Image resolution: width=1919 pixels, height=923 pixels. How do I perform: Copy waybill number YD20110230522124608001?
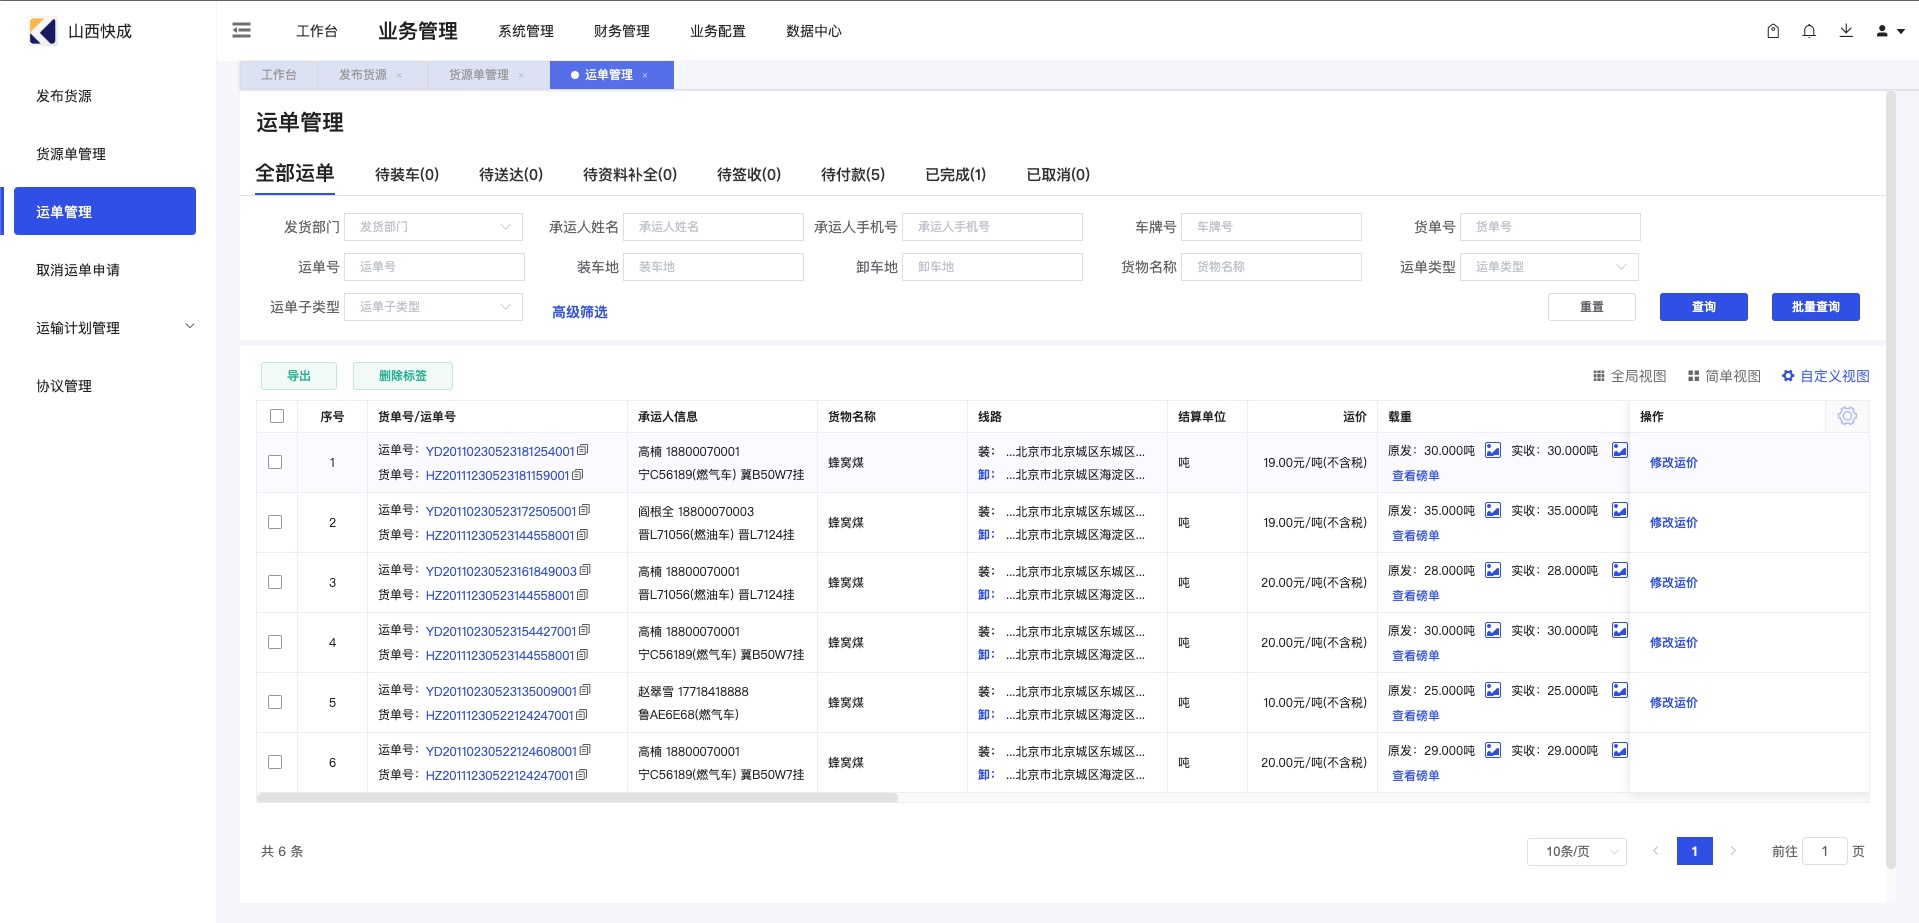[585, 750]
